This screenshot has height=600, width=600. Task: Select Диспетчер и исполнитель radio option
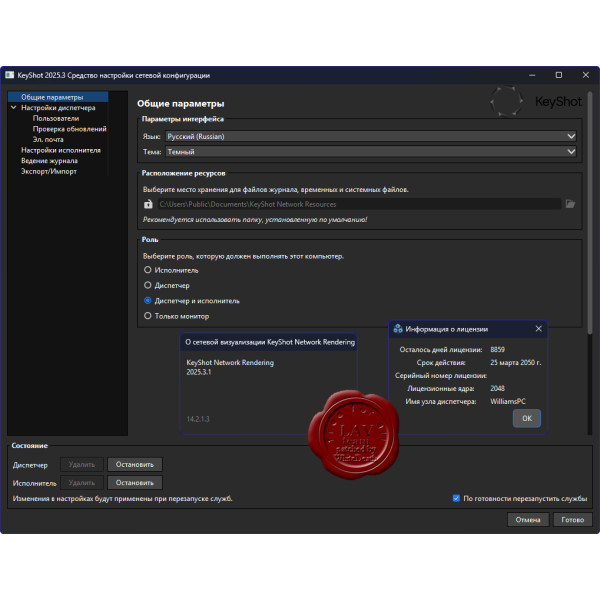pos(148,300)
